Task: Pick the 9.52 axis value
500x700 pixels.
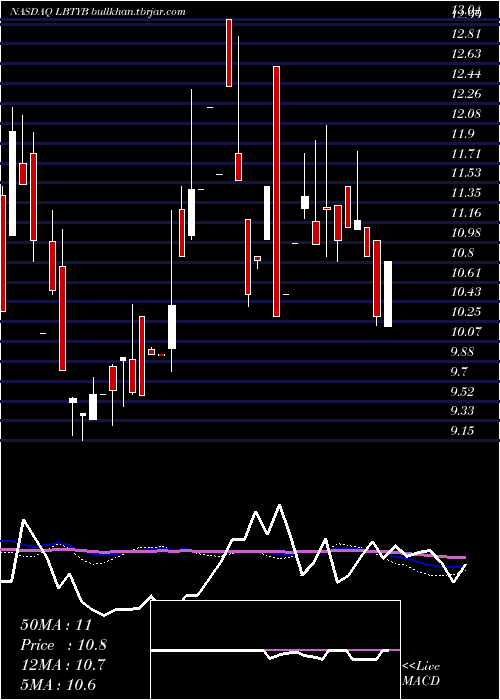Action: coord(463,392)
